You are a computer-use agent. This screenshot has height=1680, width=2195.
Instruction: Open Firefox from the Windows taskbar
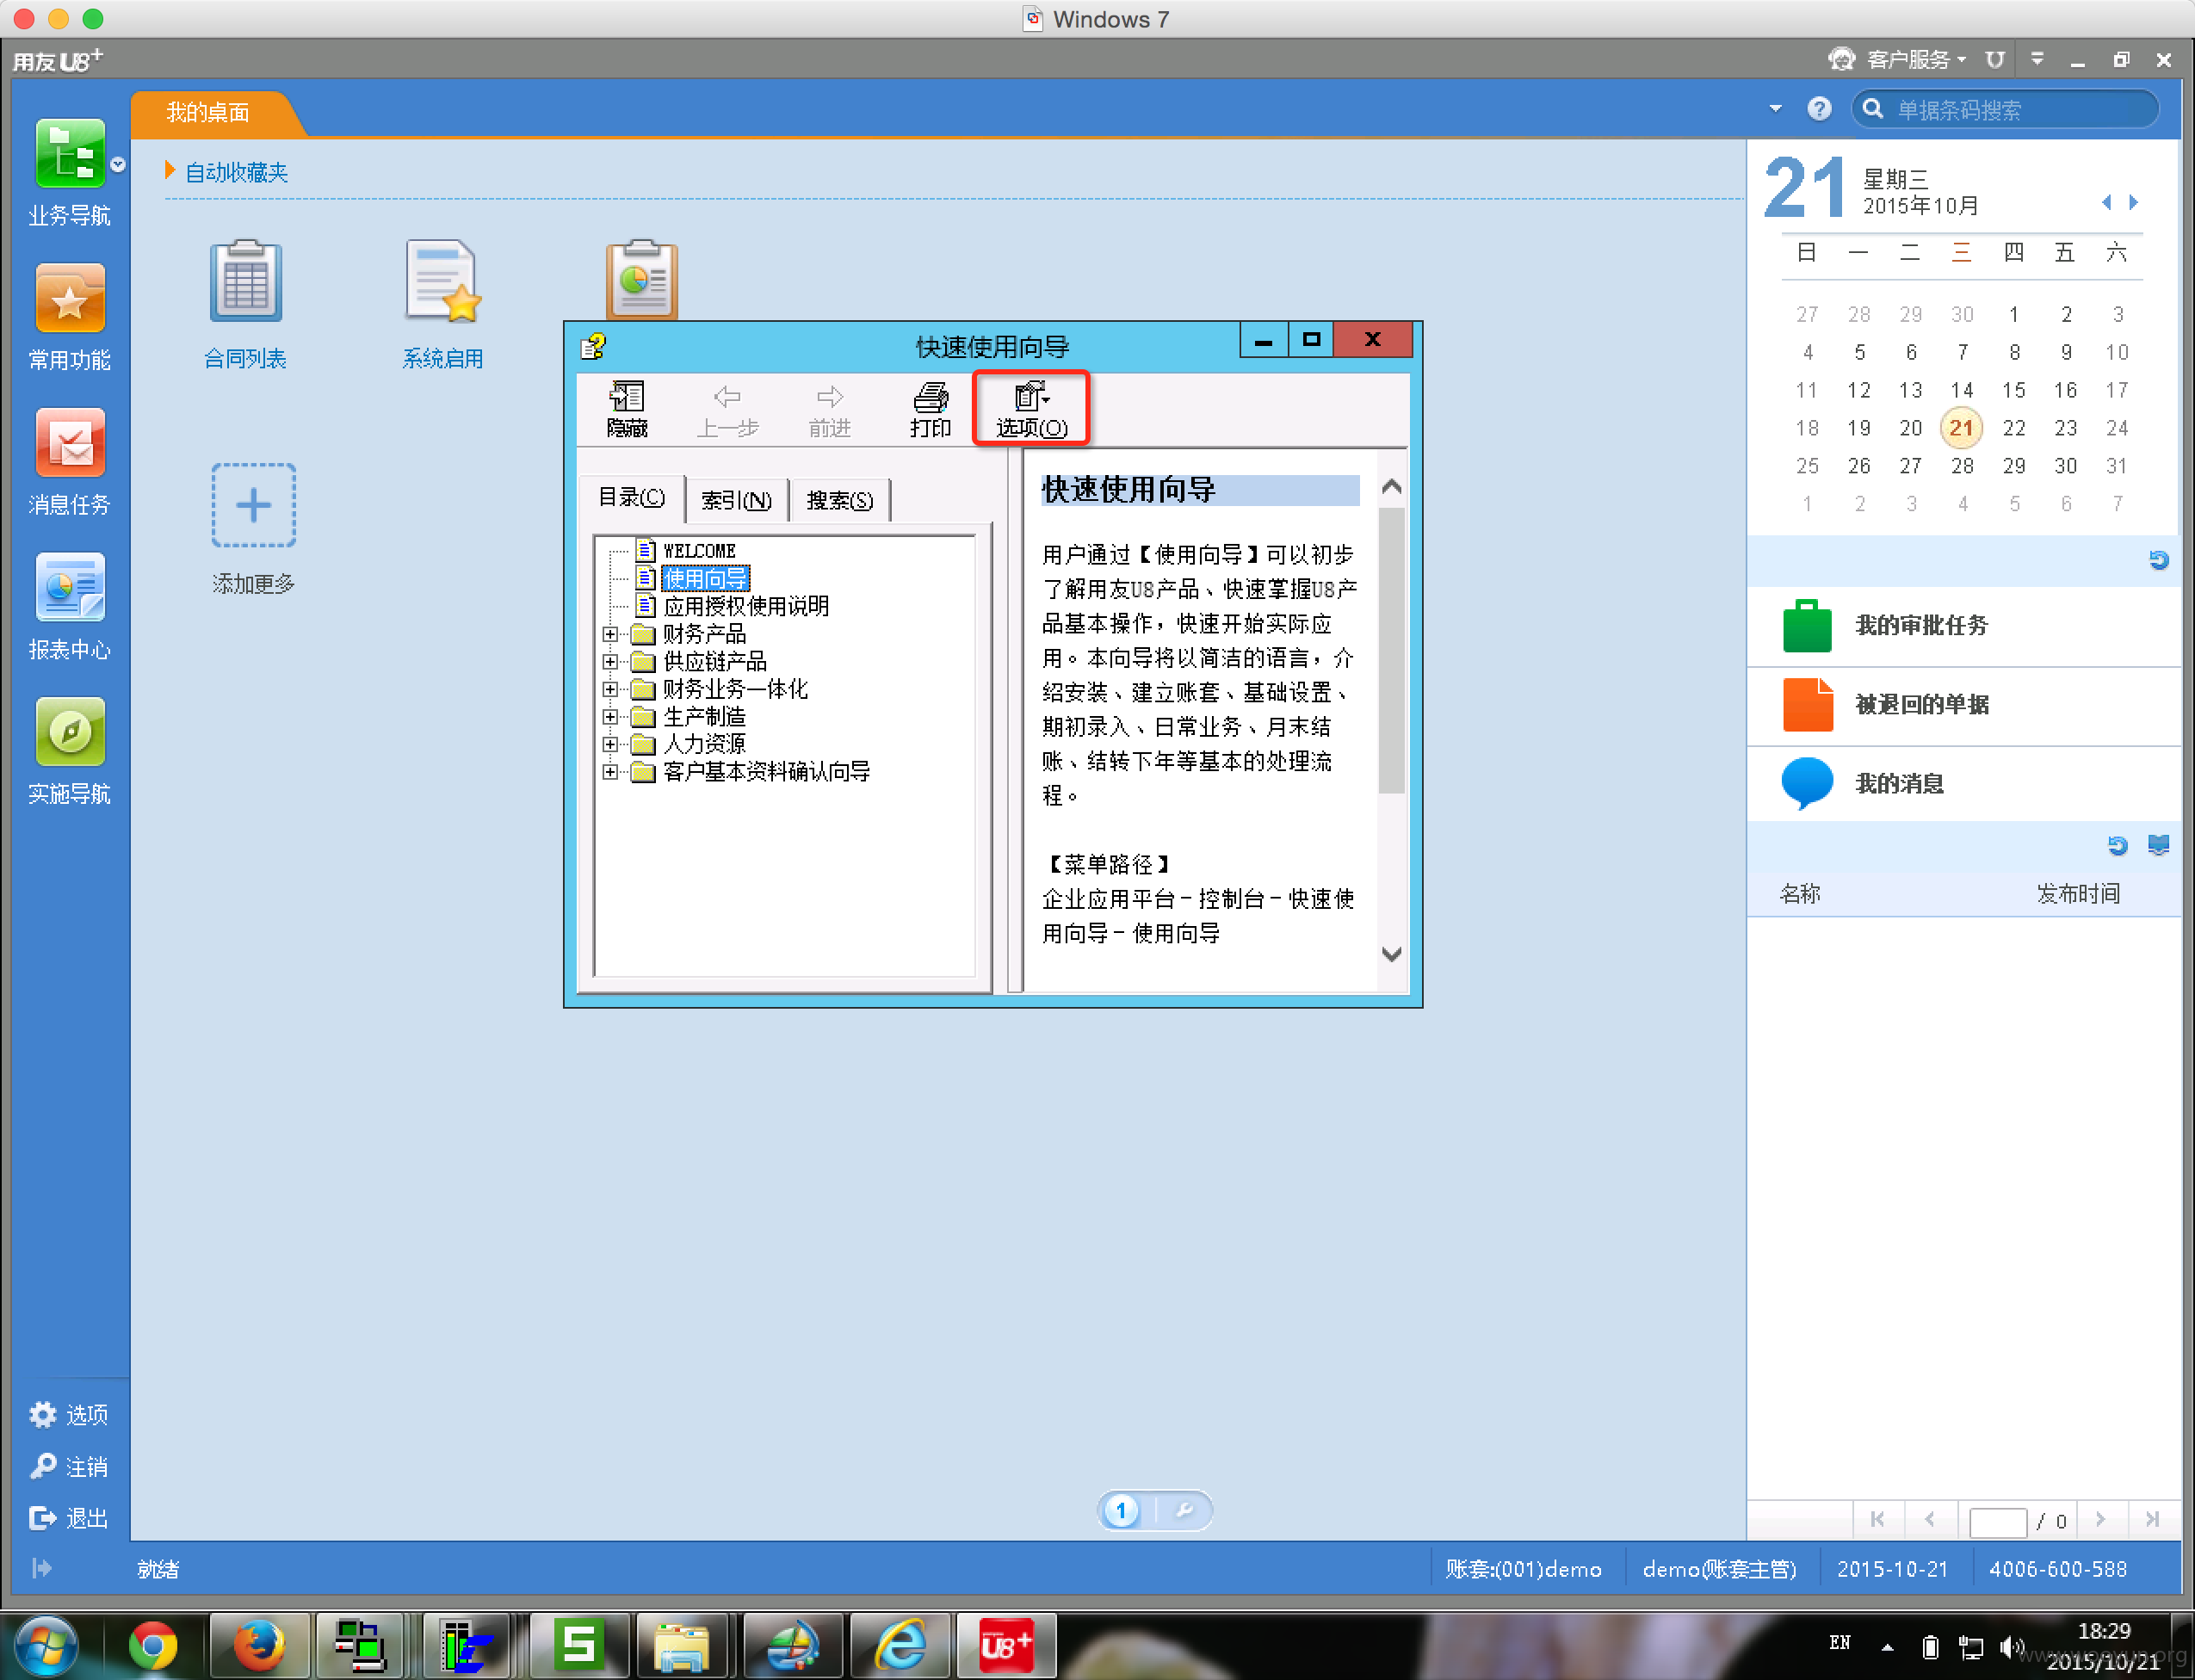pos(259,1645)
